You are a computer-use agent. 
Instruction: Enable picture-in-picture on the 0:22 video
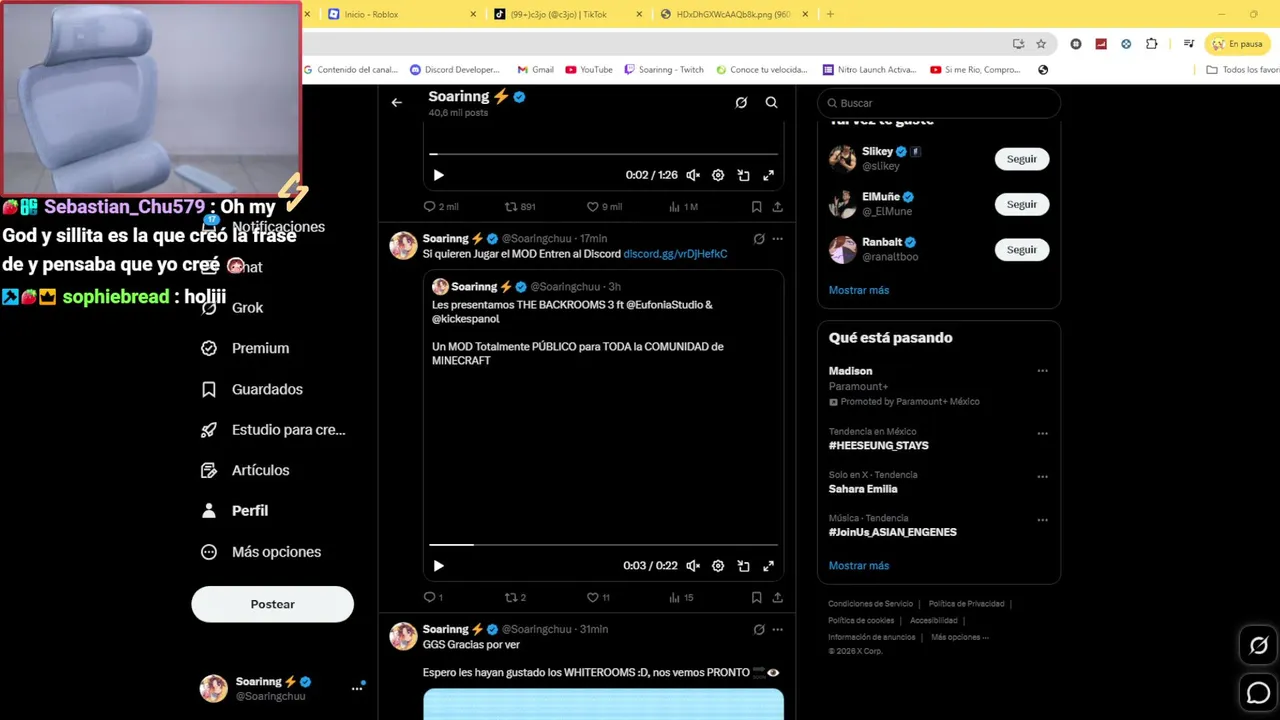pyautogui.click(x=743, y=566)
